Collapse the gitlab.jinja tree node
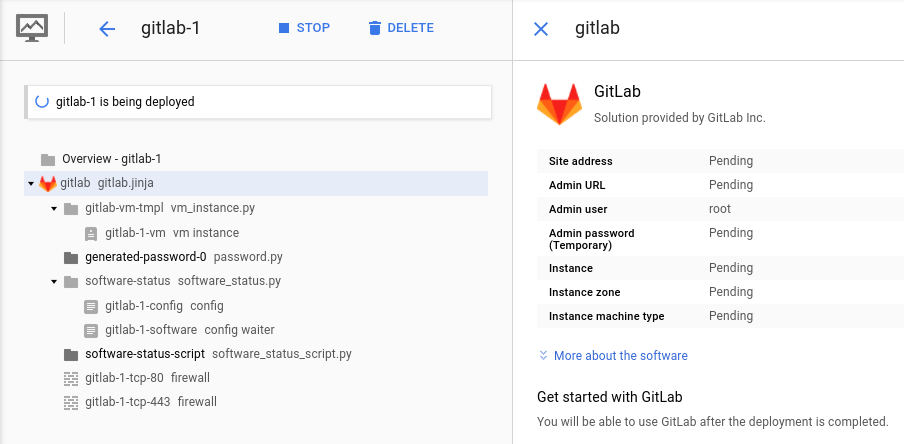 31,184
